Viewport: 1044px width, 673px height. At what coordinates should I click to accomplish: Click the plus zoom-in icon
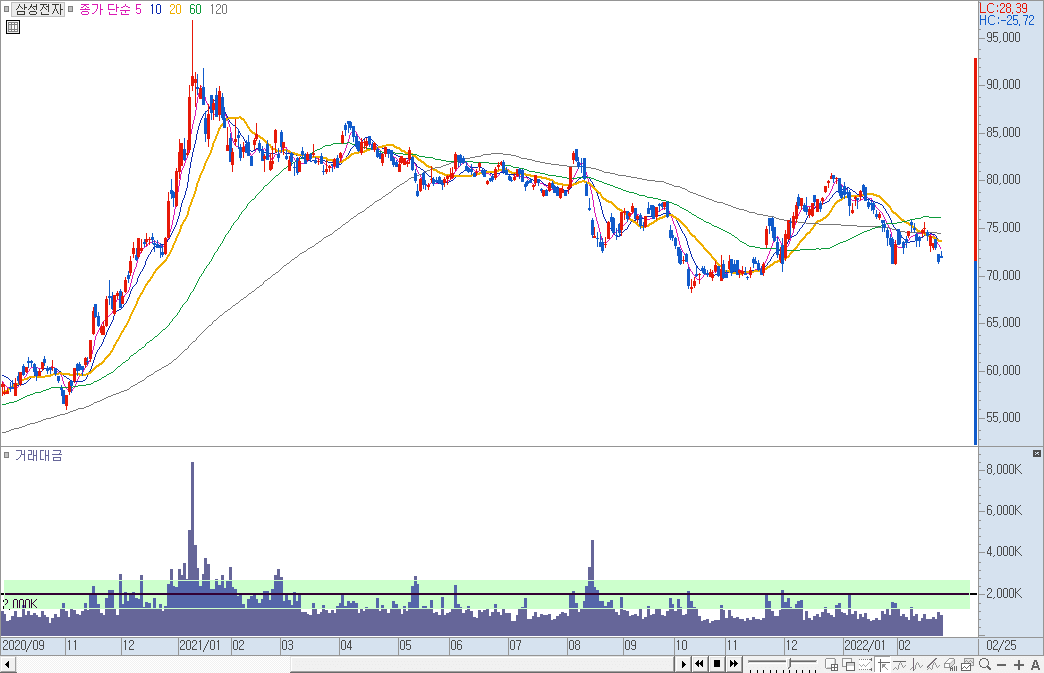(1019, 664)
